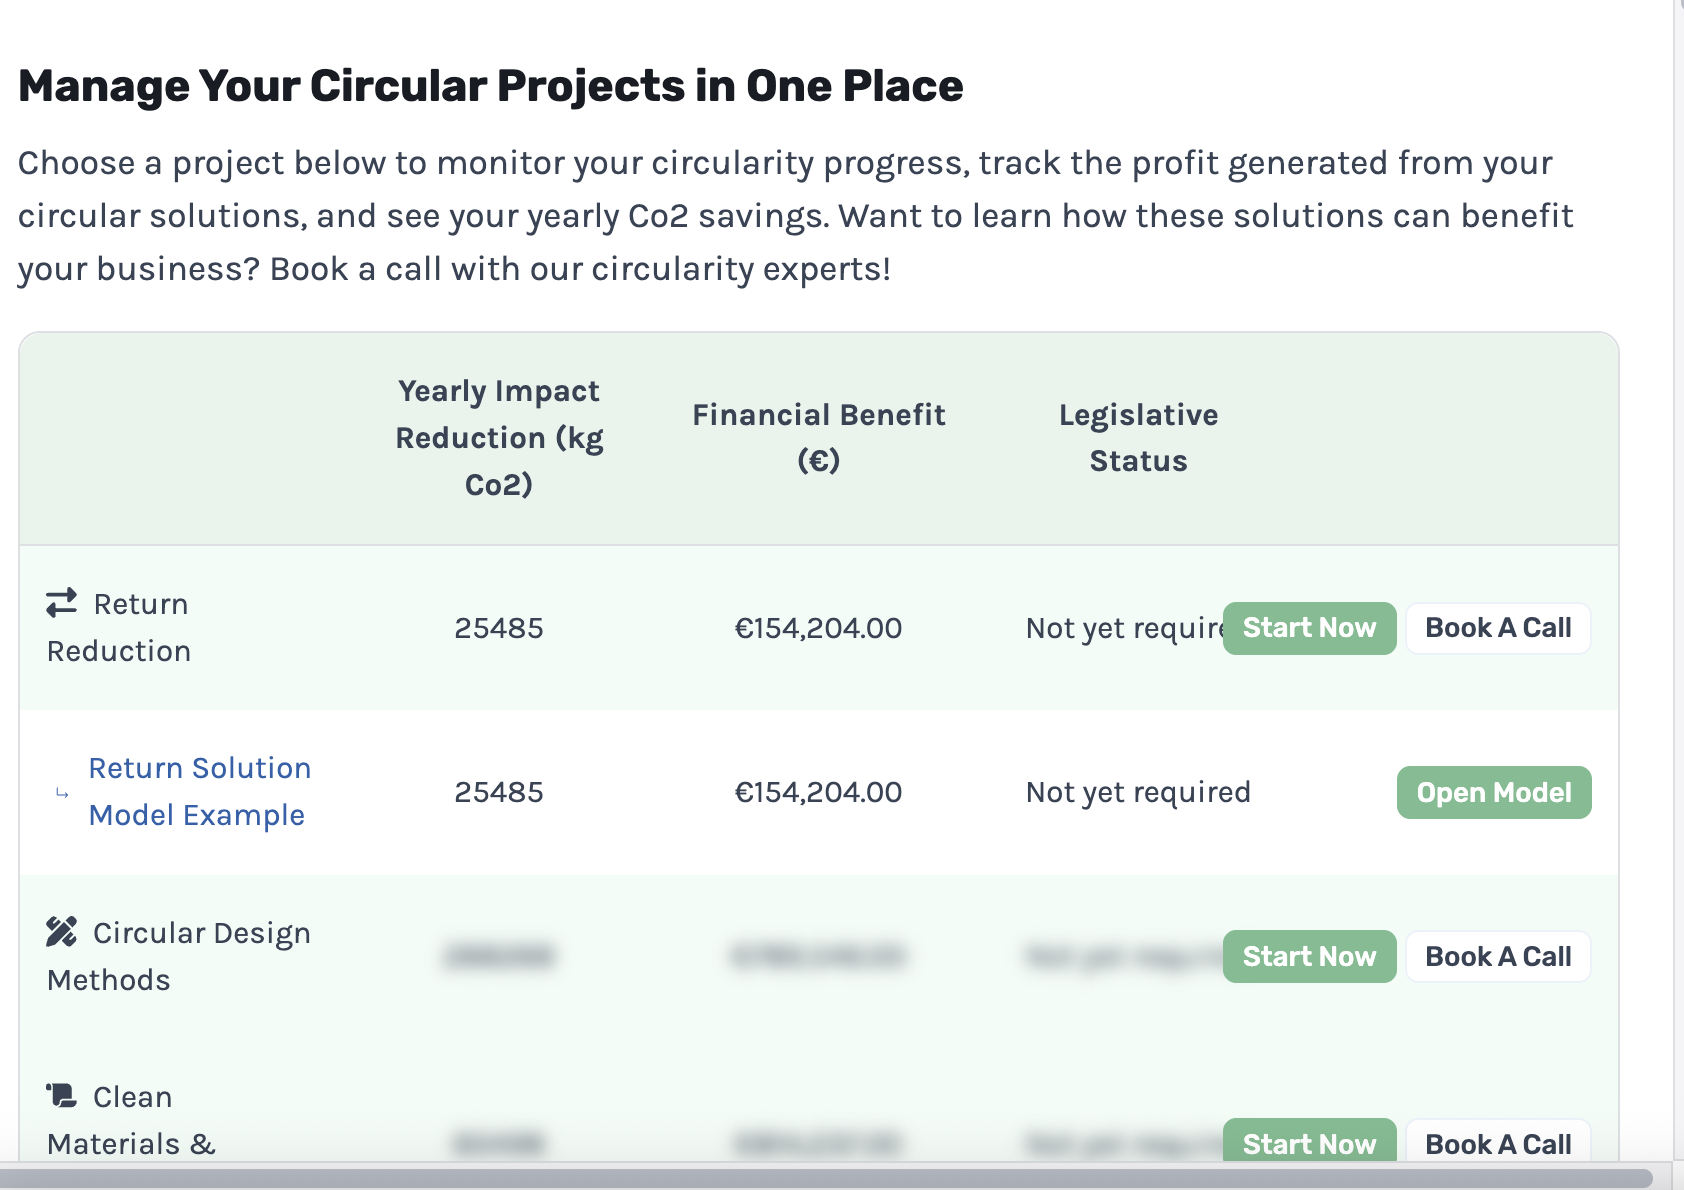This screenshot has height=1190, width=1684.
Task: Click the pencil-ruler icon for Circular Design Methods
Action: point(61,932)
